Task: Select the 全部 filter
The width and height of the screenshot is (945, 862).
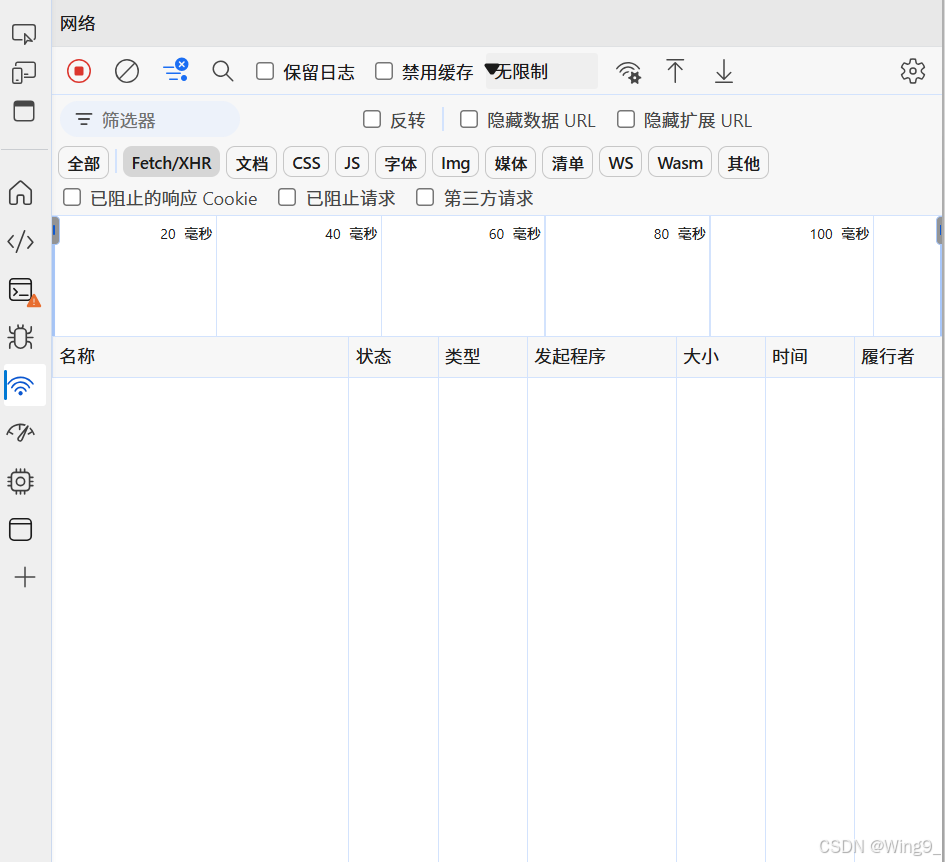Action: point(84,163)
